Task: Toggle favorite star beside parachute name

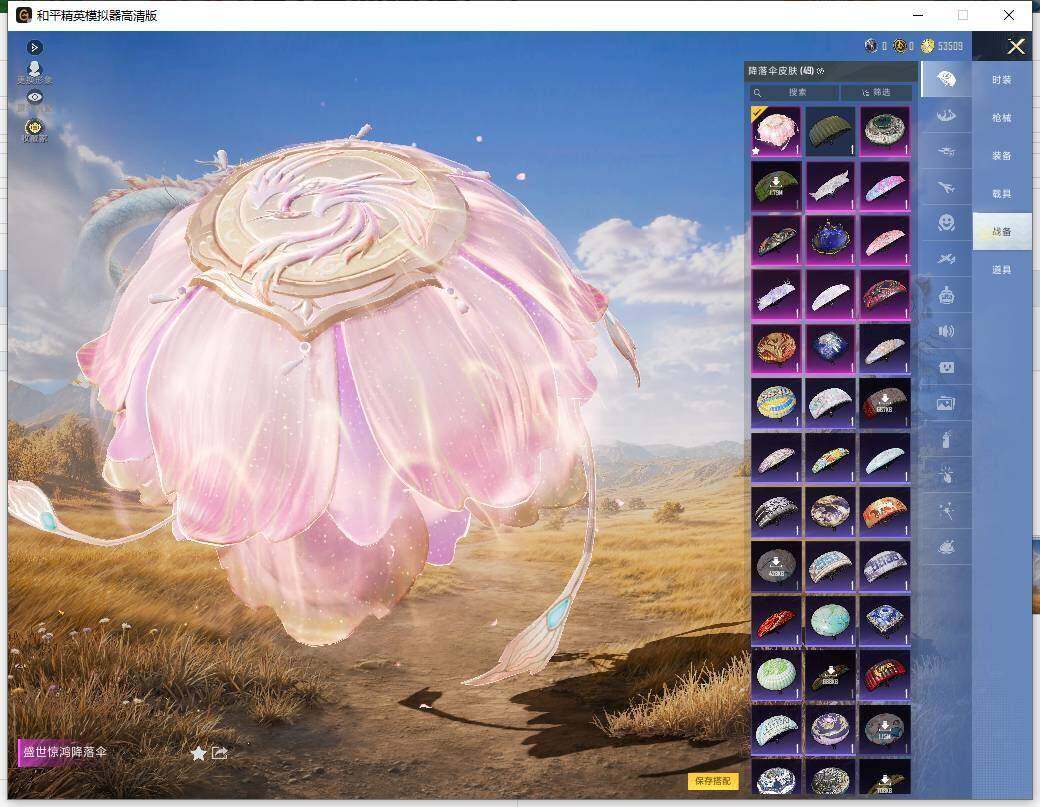Action: (x=198, y=753)
